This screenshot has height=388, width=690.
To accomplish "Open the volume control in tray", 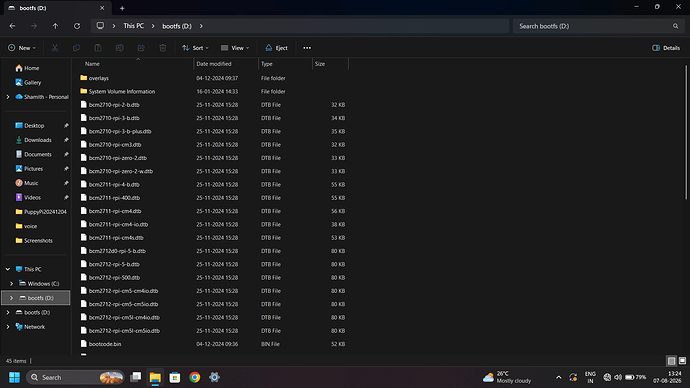I will (x=618, y=377).
